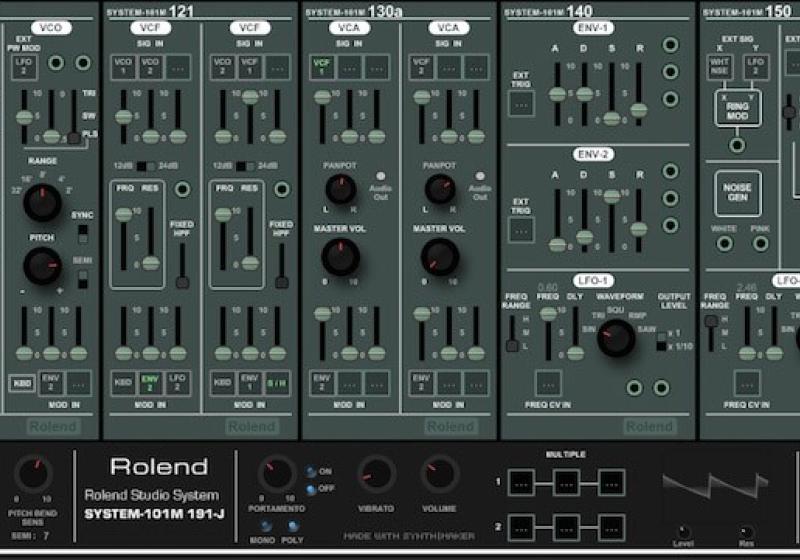Click the left VCA PANPOT knob

(340, 189)
